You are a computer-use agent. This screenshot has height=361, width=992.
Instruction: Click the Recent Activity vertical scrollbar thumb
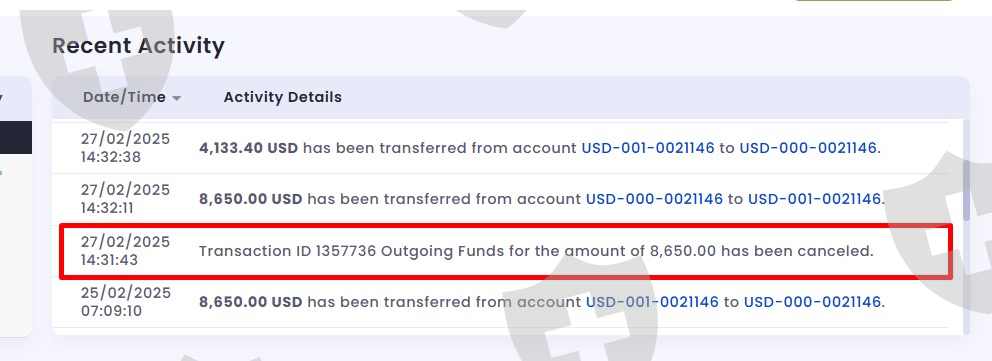966,190
